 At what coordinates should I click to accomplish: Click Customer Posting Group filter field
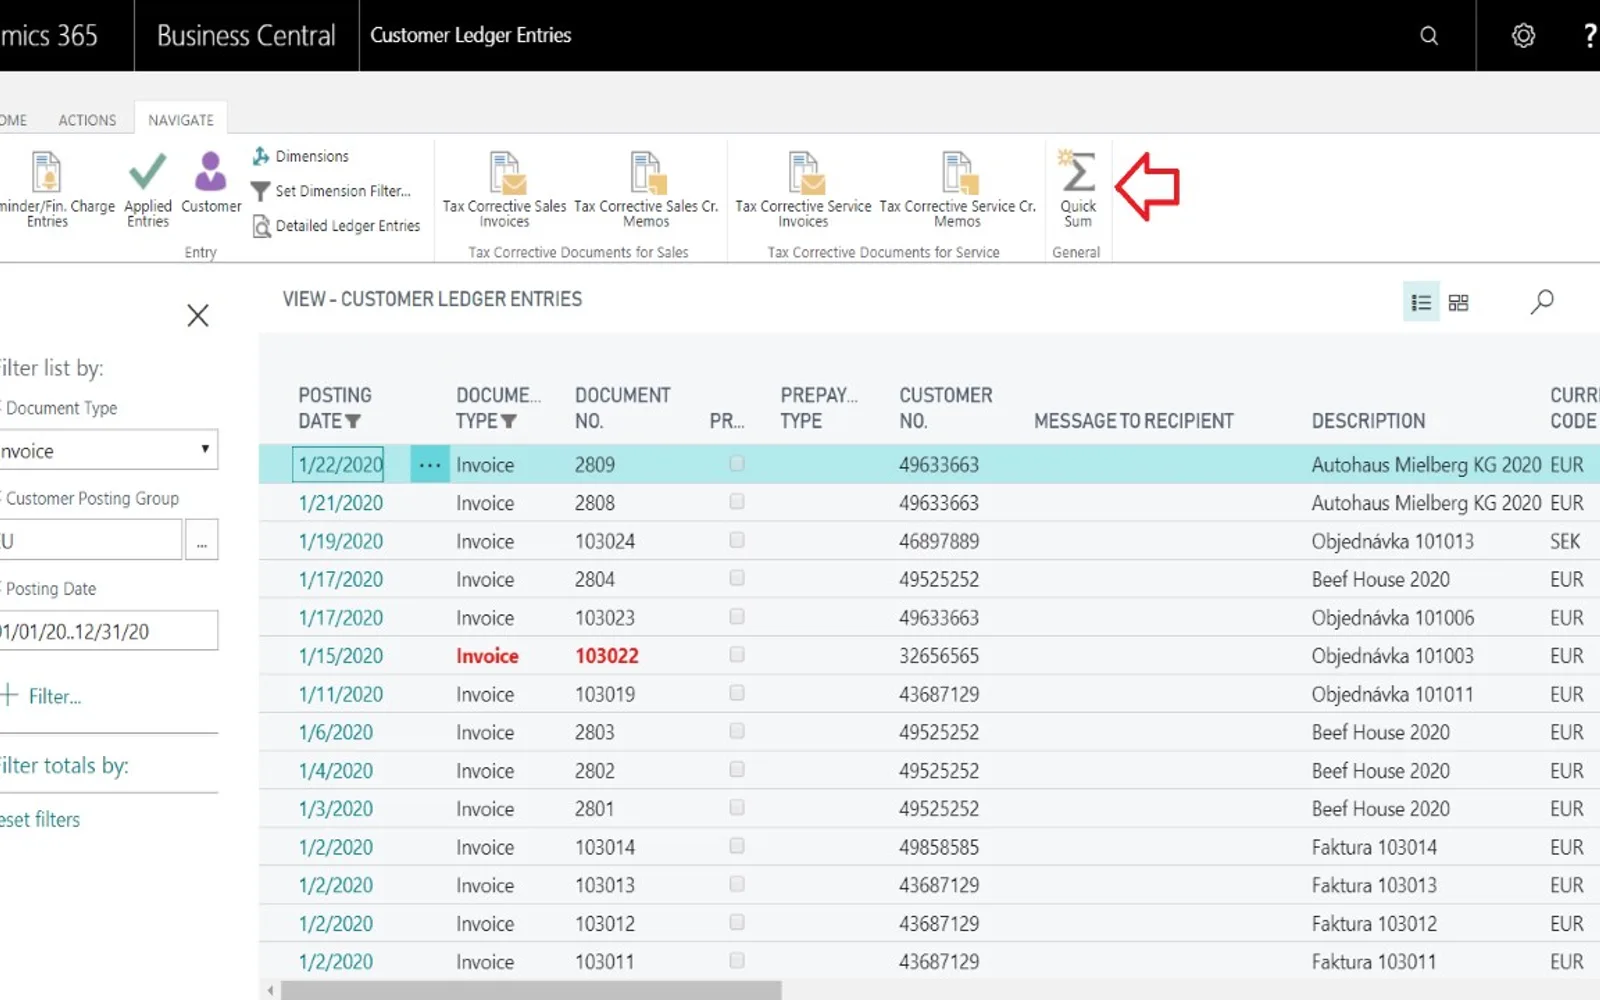[91, 541]
